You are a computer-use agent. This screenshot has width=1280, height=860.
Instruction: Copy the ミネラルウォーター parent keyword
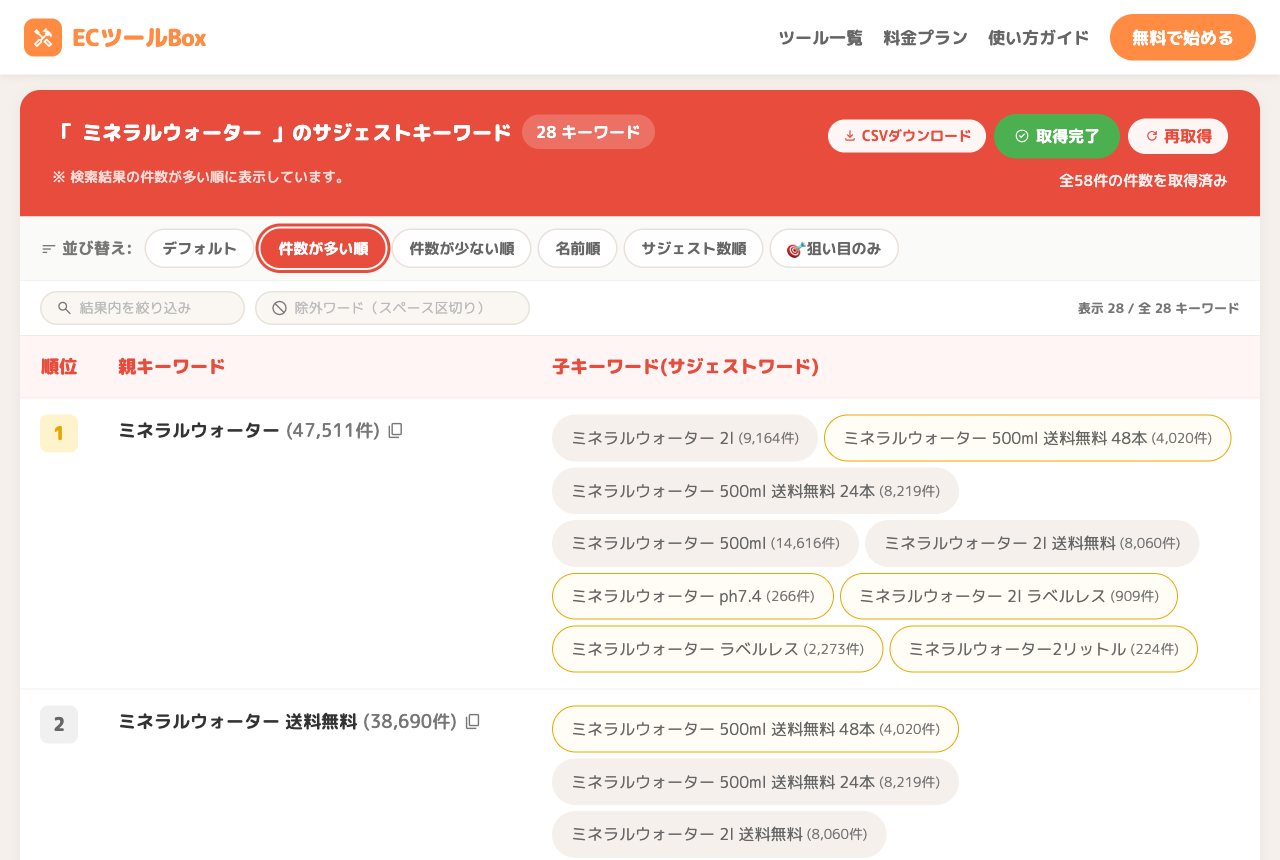[x=395, y=430]
